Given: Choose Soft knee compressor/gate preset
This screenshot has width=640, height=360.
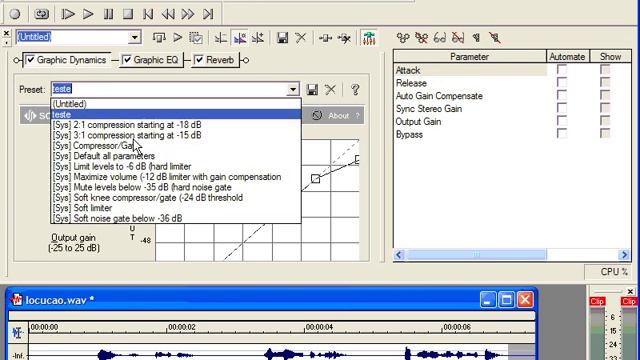Looking at the screenshot, I should coord(176,198).
